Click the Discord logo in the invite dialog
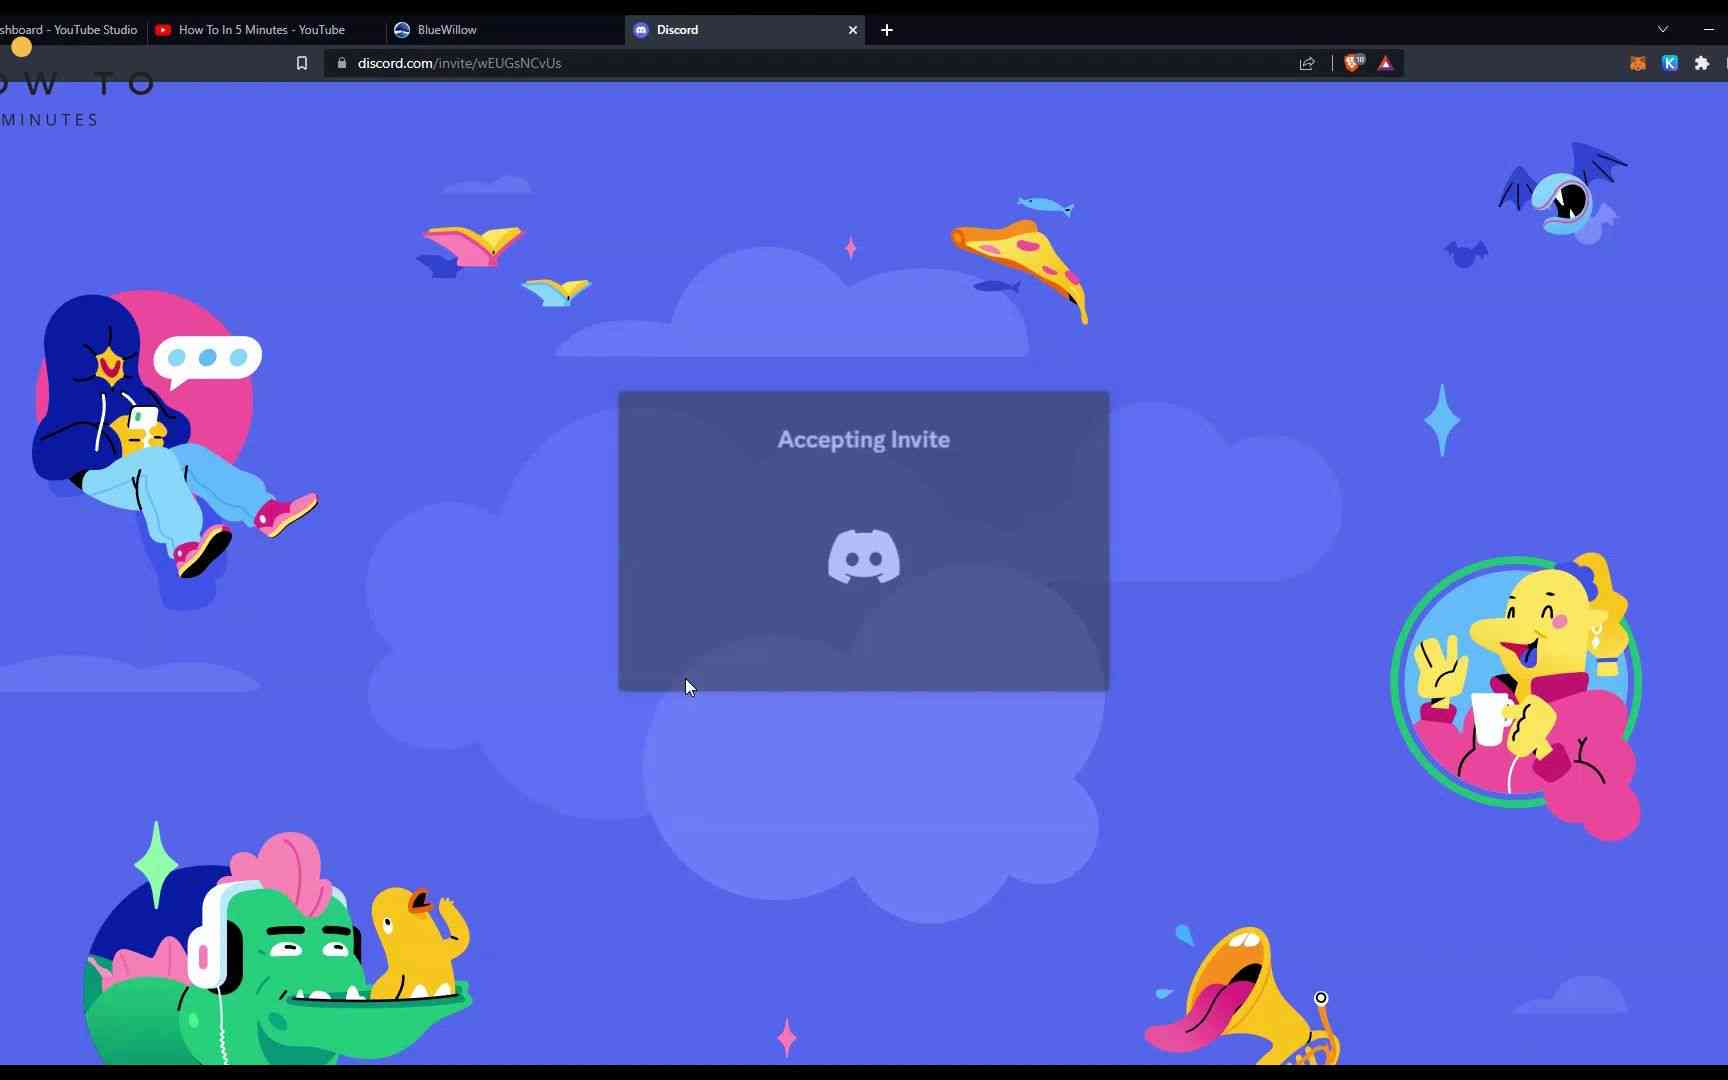 coord(864,556)
